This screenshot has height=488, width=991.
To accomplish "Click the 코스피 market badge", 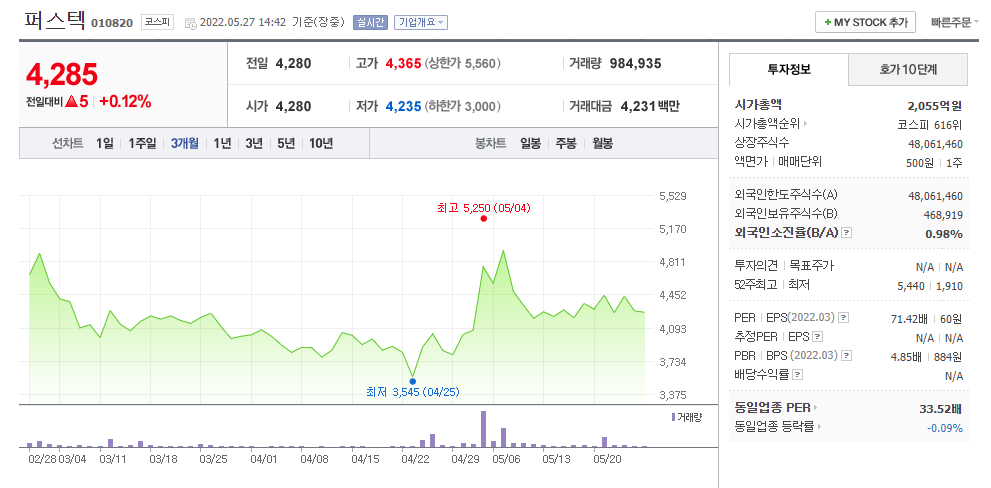I will click(157, 22).
